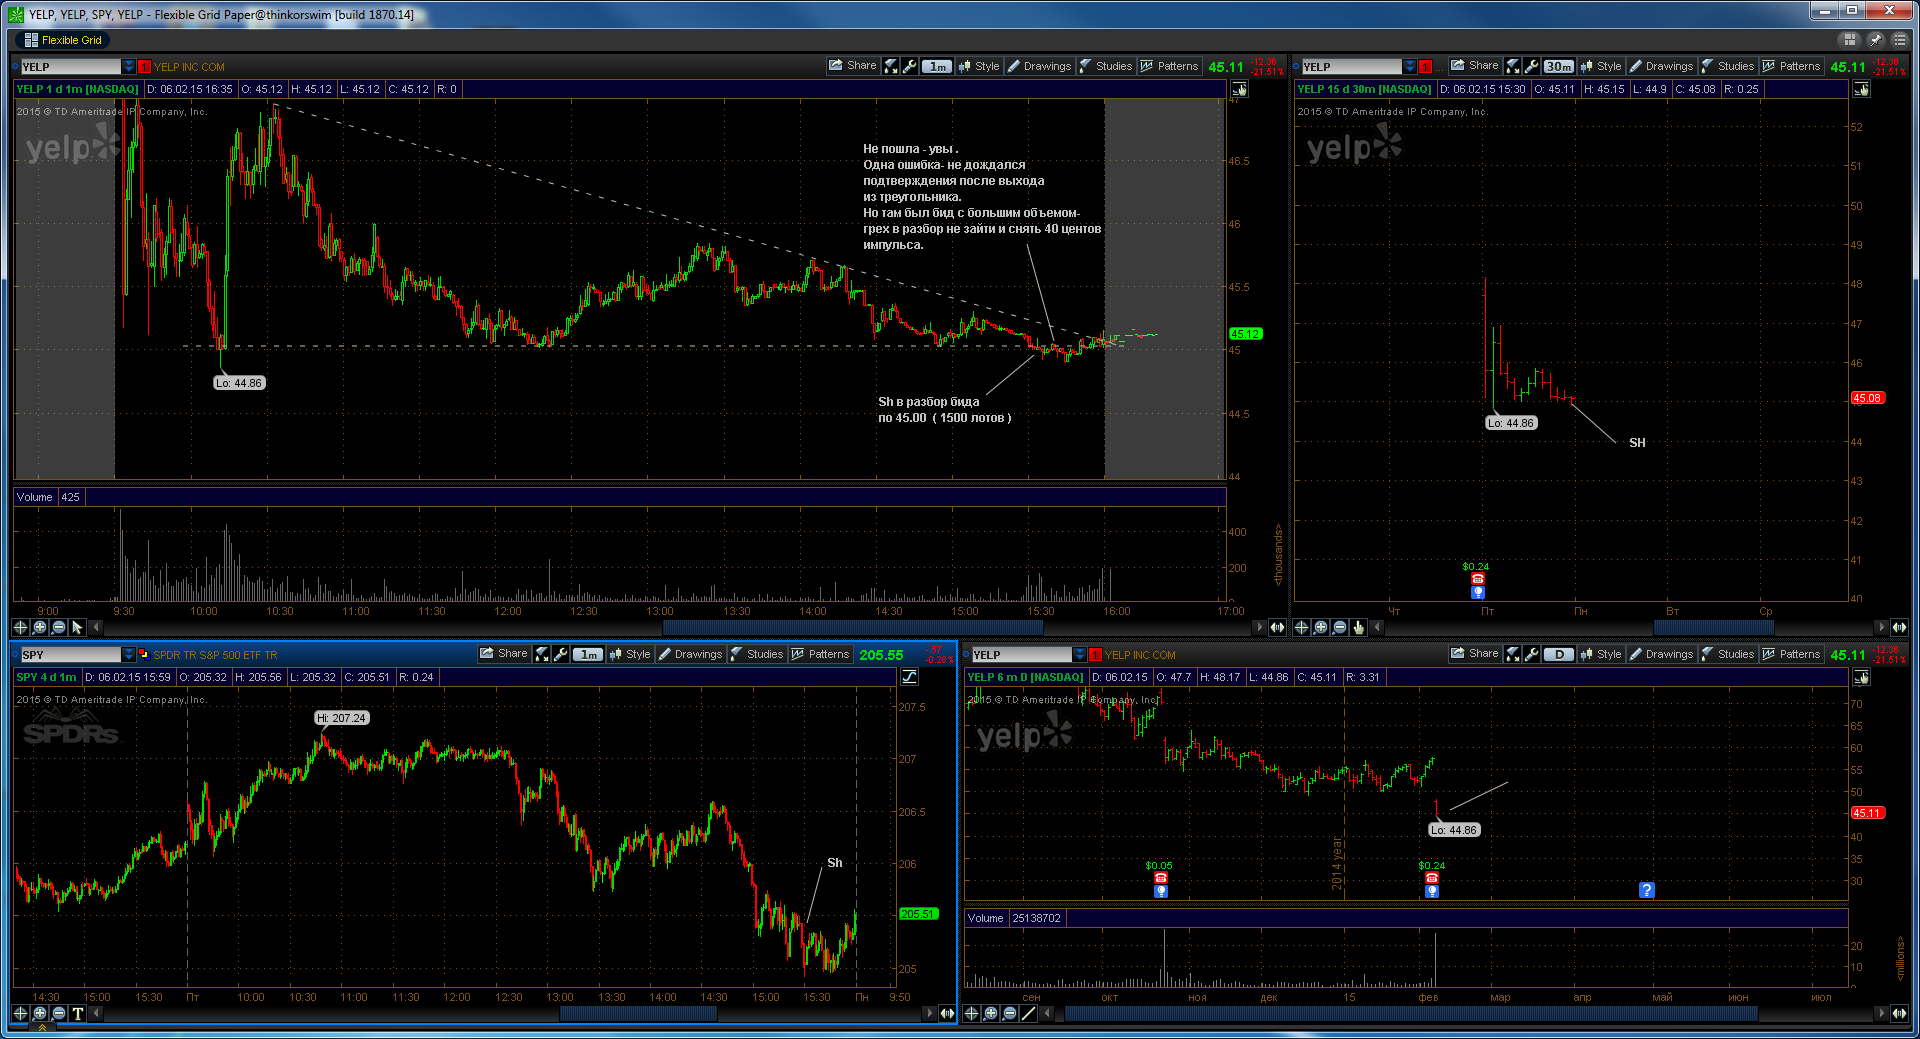The image size is (1920, 1039).
Task: Click Patterns in the YELP 30m chart
Action: point(1791,66)
